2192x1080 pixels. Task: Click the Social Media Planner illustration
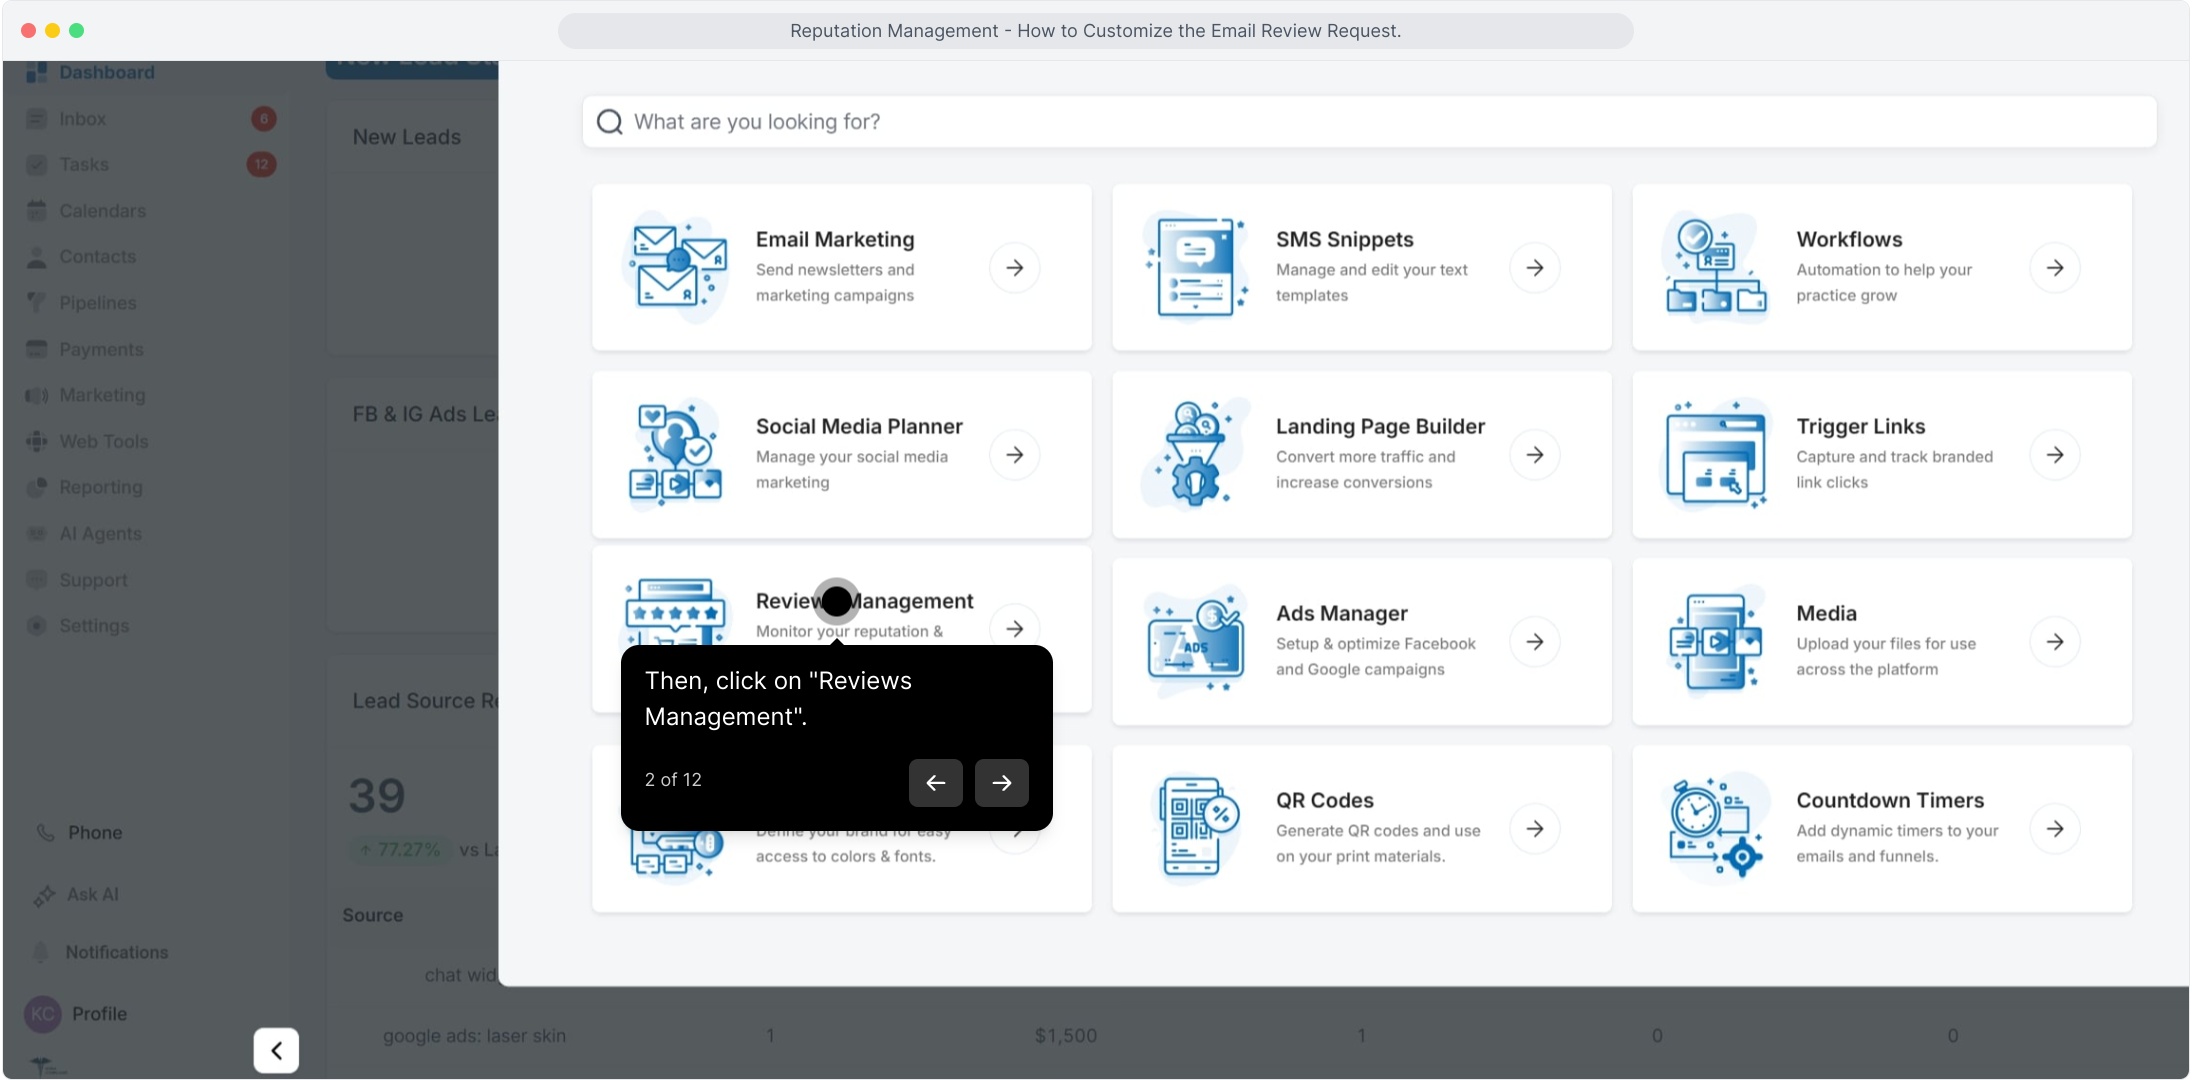coord(676,454)
